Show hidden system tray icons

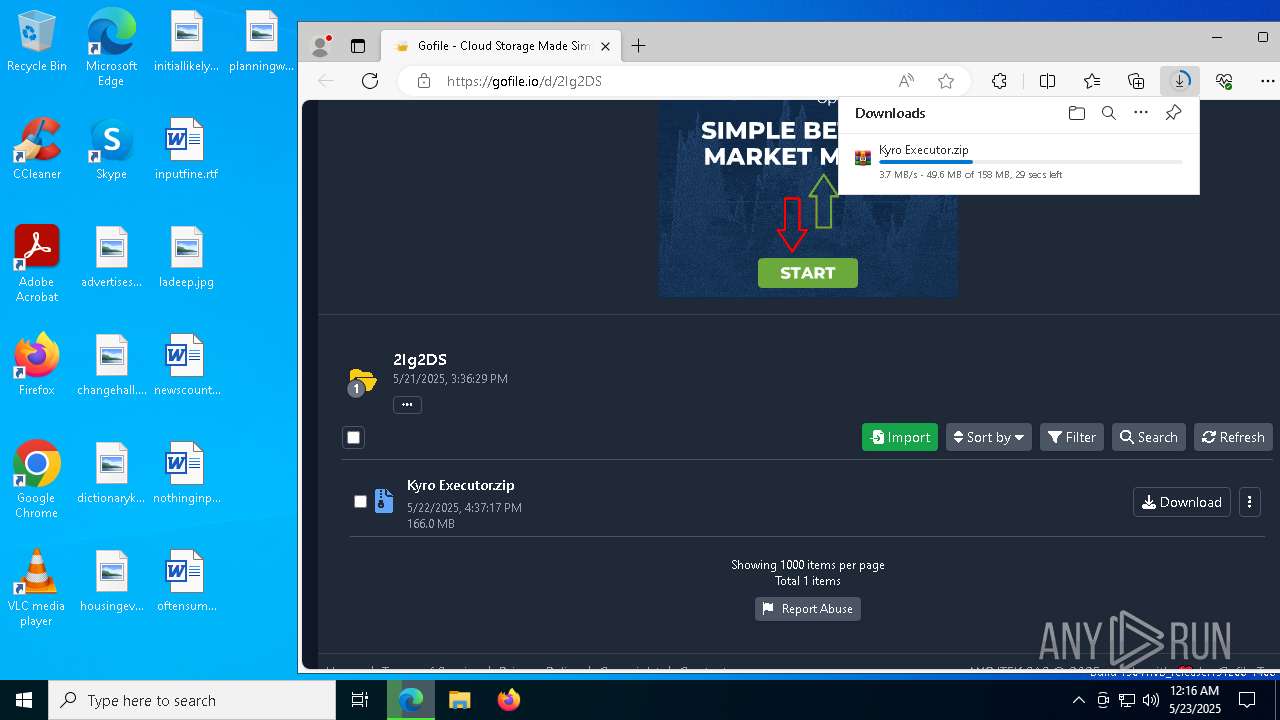click(1078, 700)
